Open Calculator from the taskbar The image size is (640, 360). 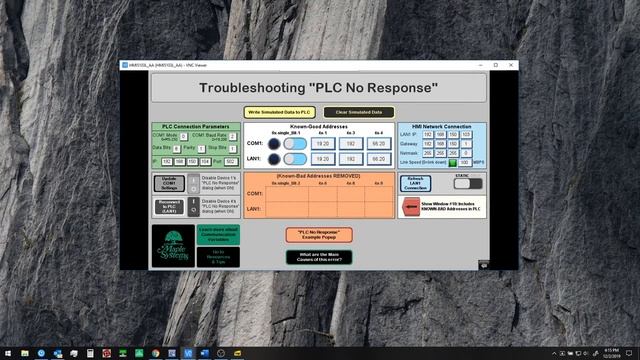[x=90, y=353]
